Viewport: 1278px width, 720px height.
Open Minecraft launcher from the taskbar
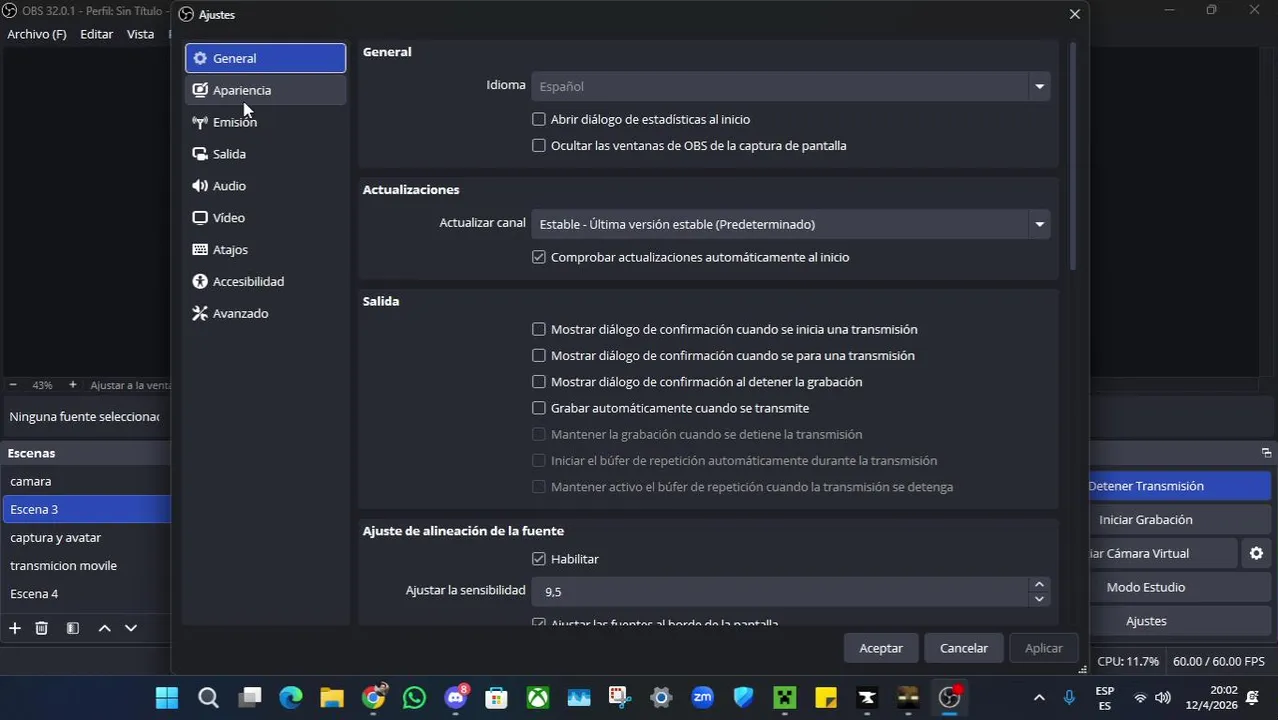click(x=785, y=697)
